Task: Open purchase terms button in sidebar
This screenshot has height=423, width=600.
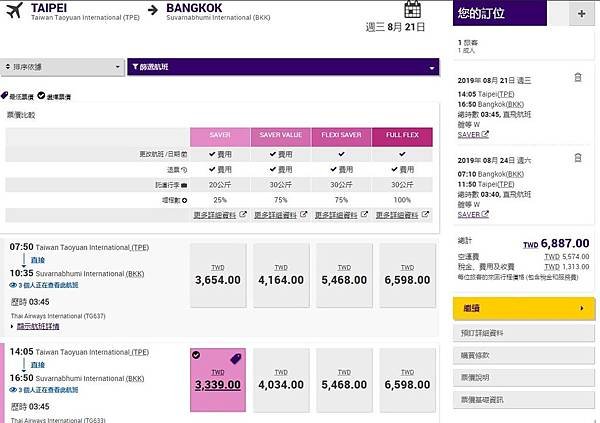Action: 524,355
